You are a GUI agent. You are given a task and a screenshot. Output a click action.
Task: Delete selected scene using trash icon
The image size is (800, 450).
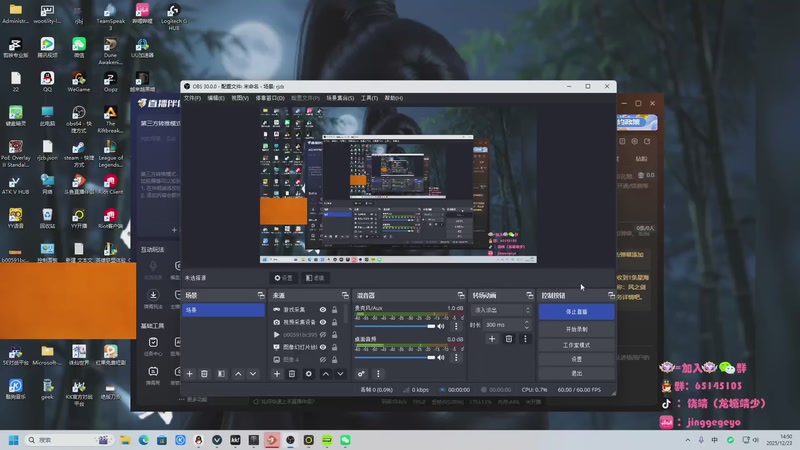pyautogui.click(x=205, y=373)
